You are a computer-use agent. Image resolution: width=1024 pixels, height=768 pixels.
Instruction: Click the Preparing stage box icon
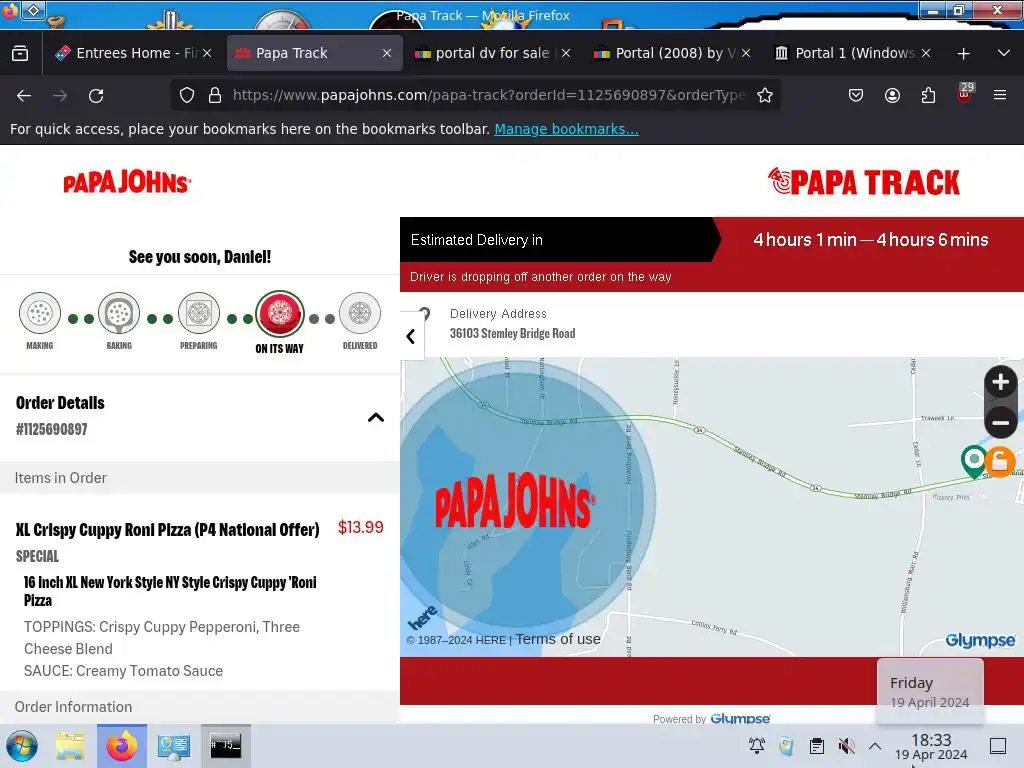point(199,313)
